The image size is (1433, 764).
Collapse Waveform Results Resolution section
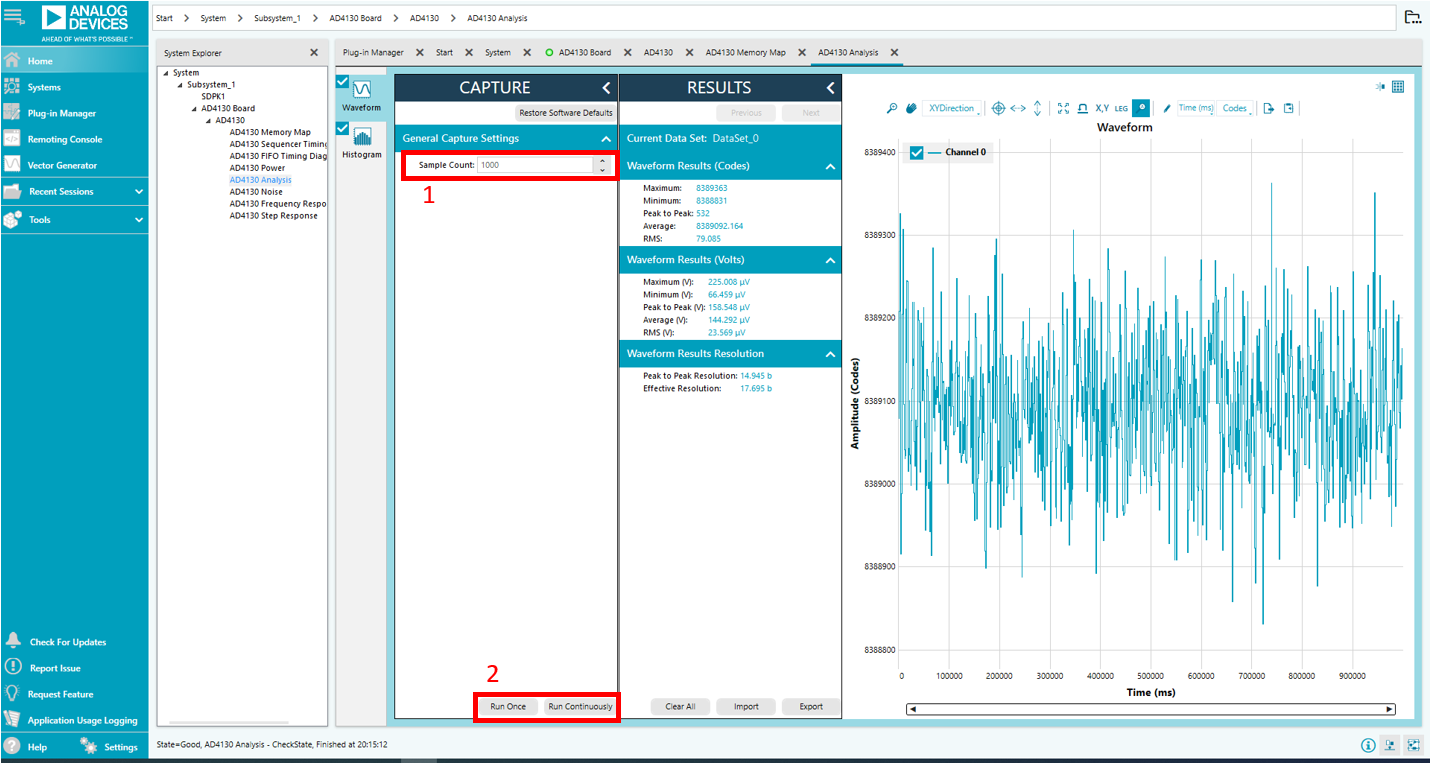(x=830, y=354)
